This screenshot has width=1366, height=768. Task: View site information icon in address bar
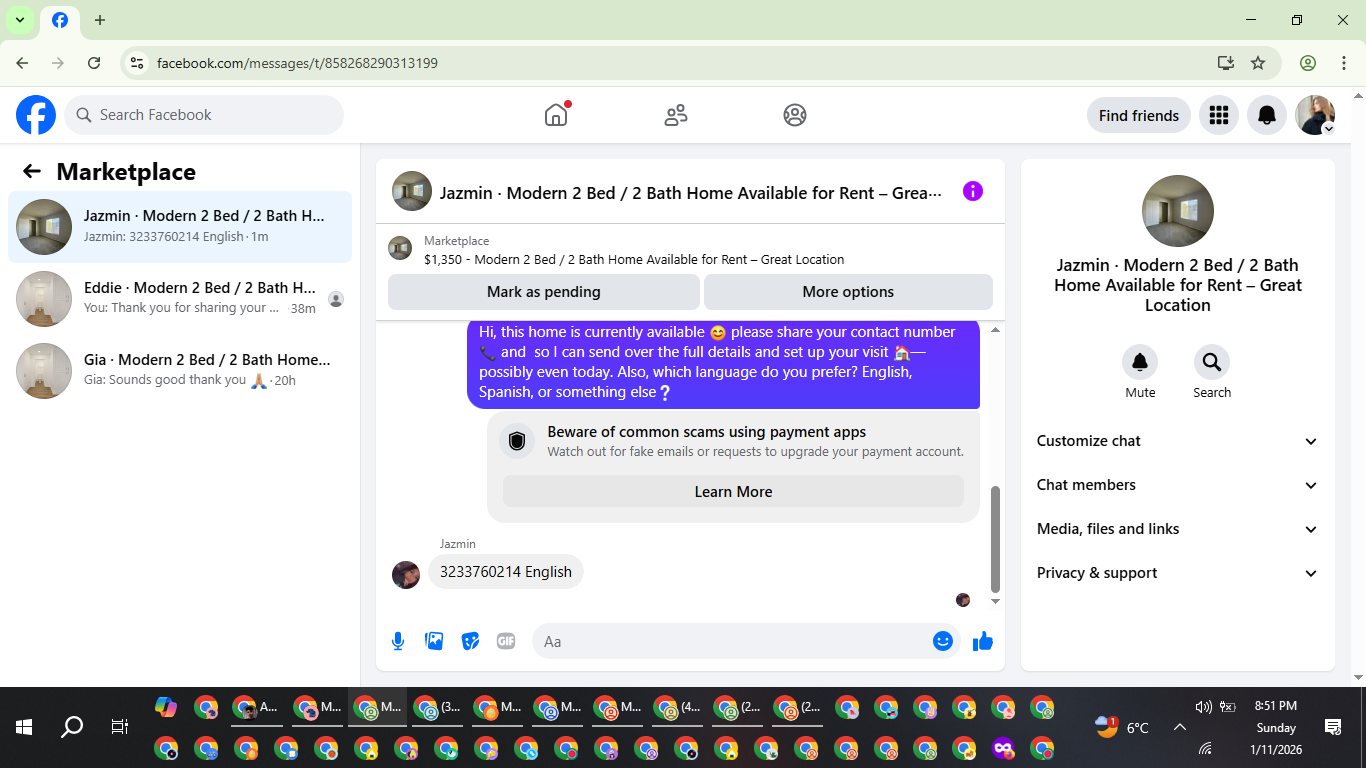pyautogui.click(x=137, y=63)
